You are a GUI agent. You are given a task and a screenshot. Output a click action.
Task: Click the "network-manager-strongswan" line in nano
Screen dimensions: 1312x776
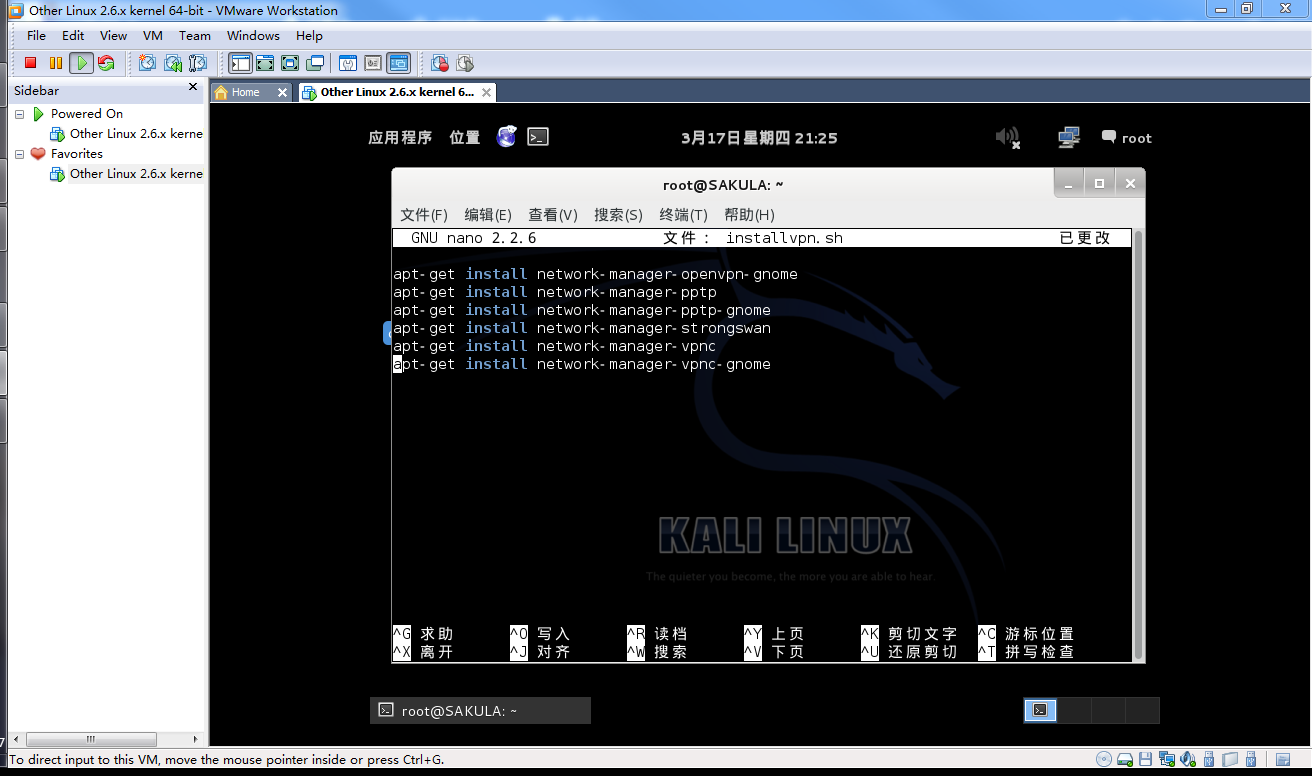[582, 328]
